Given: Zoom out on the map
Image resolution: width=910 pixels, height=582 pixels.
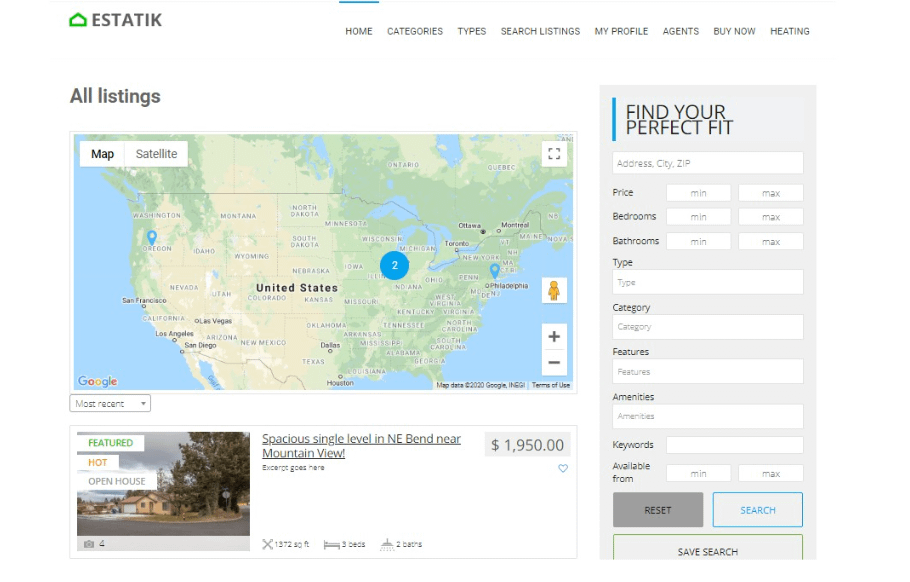Looking at the screenshot, I should (554, 363).
